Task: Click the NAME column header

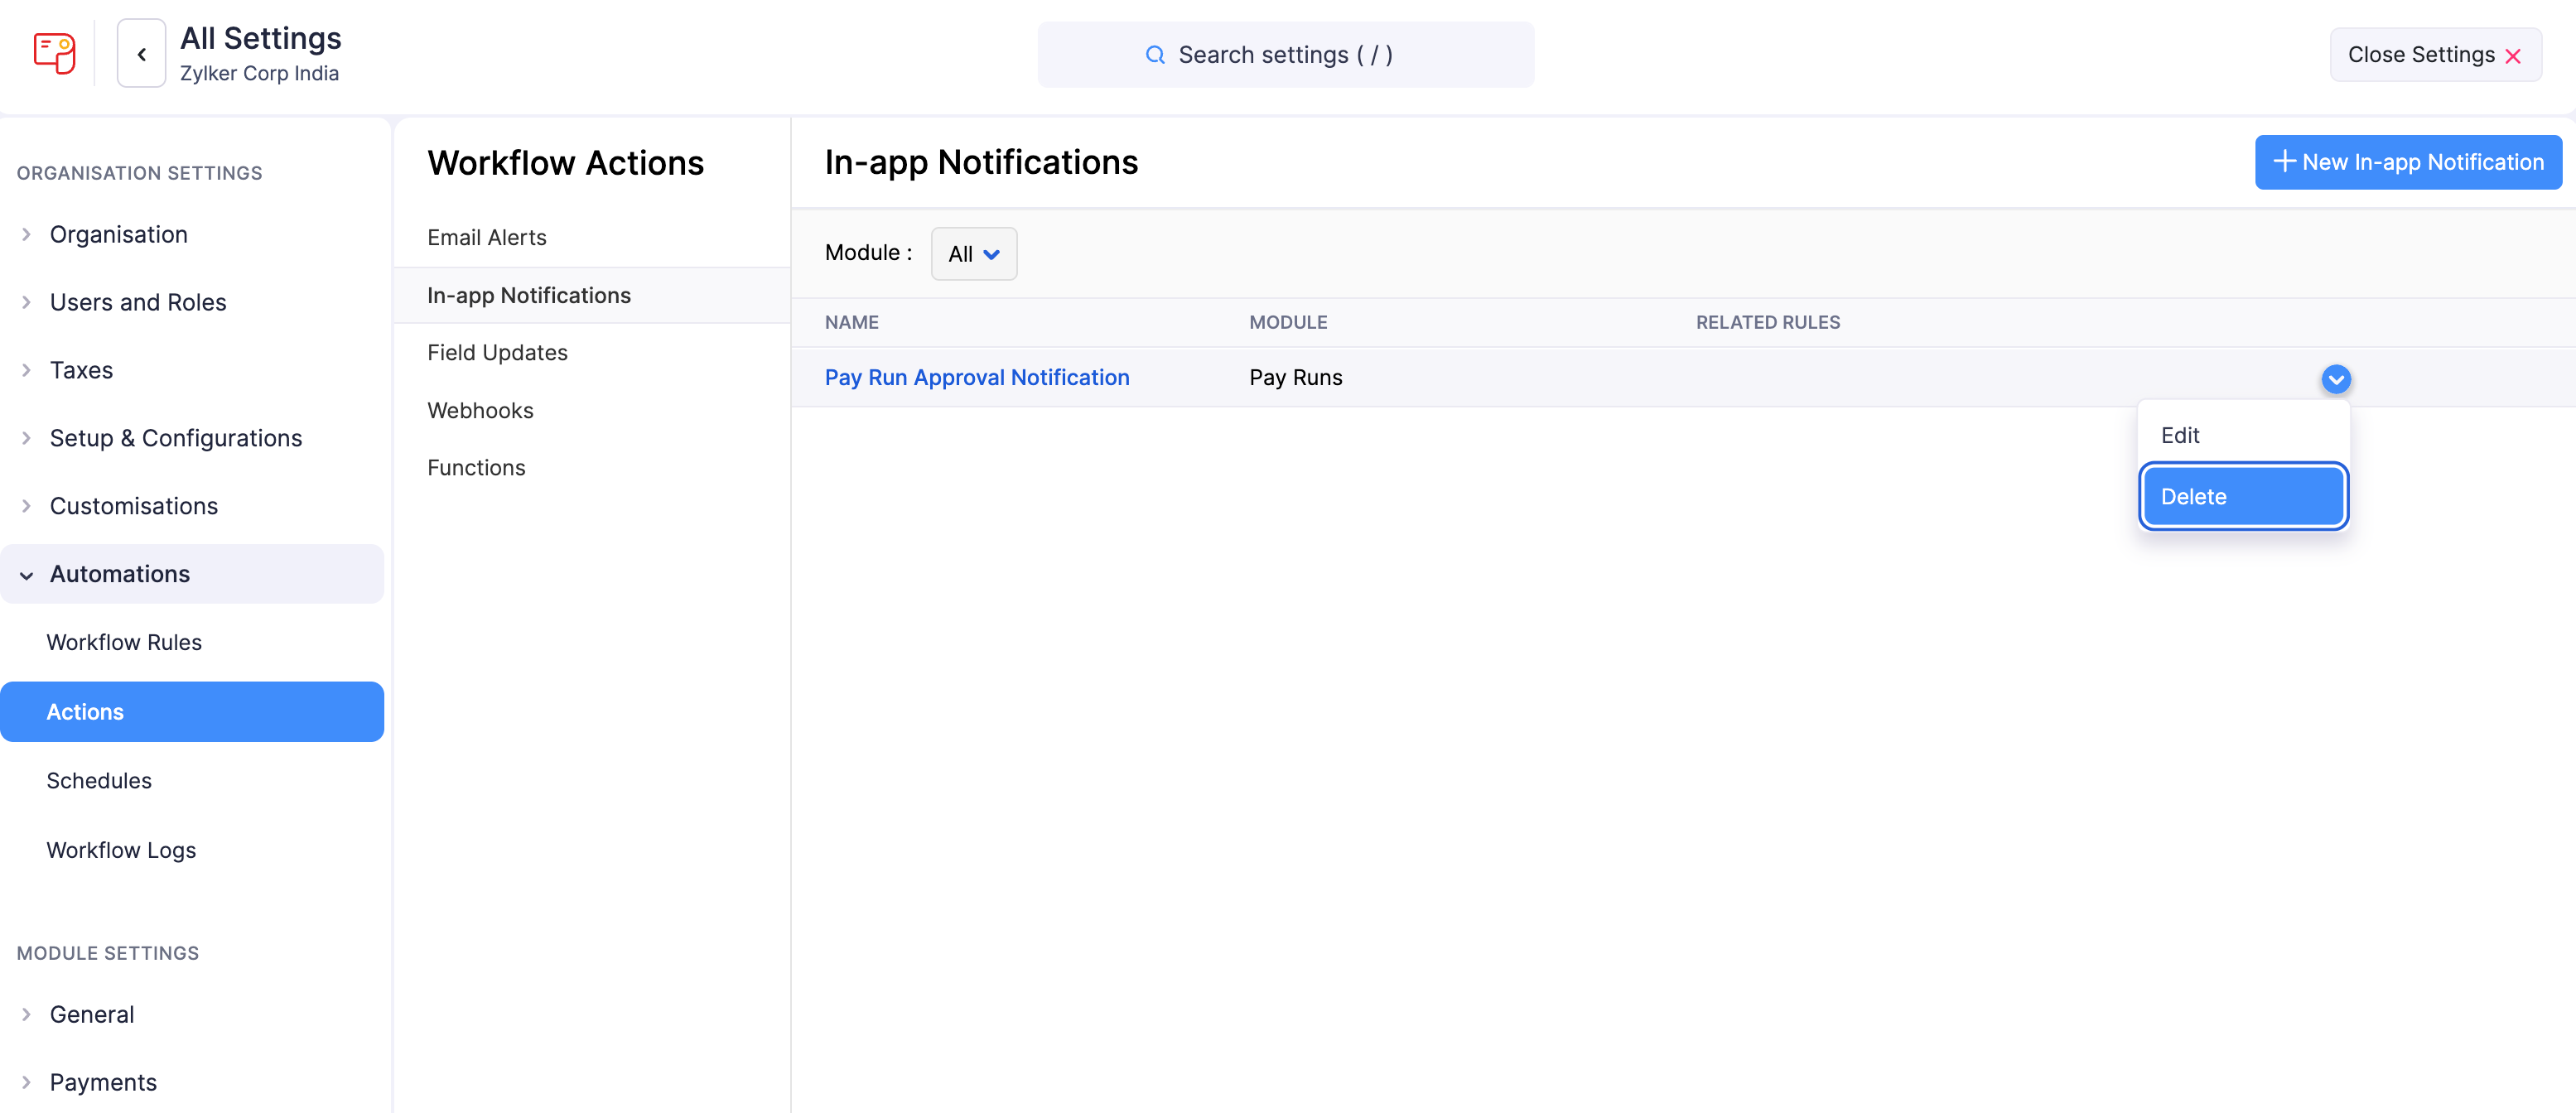Action: click(852, 323)
